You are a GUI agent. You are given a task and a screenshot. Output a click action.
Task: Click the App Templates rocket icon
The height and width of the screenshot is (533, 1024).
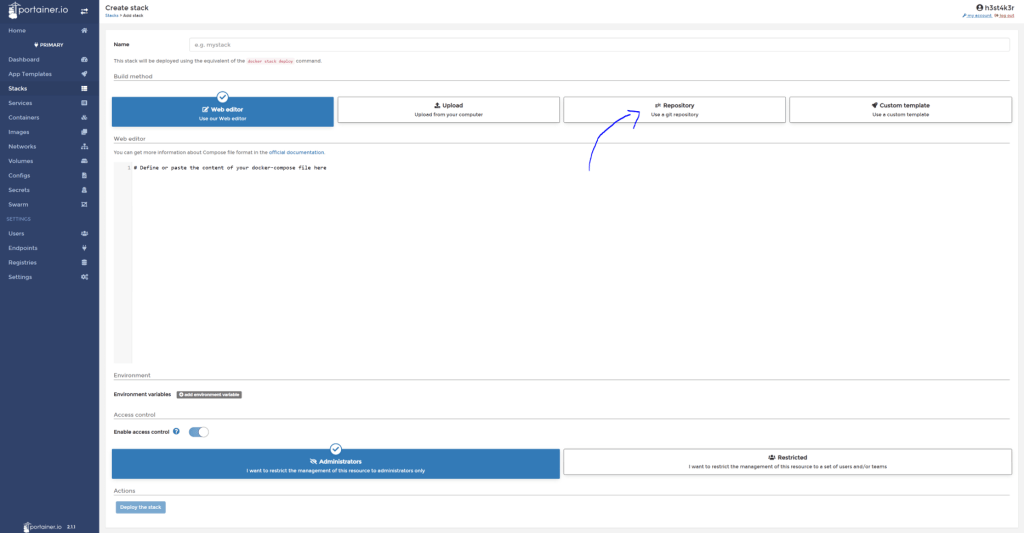84,74
